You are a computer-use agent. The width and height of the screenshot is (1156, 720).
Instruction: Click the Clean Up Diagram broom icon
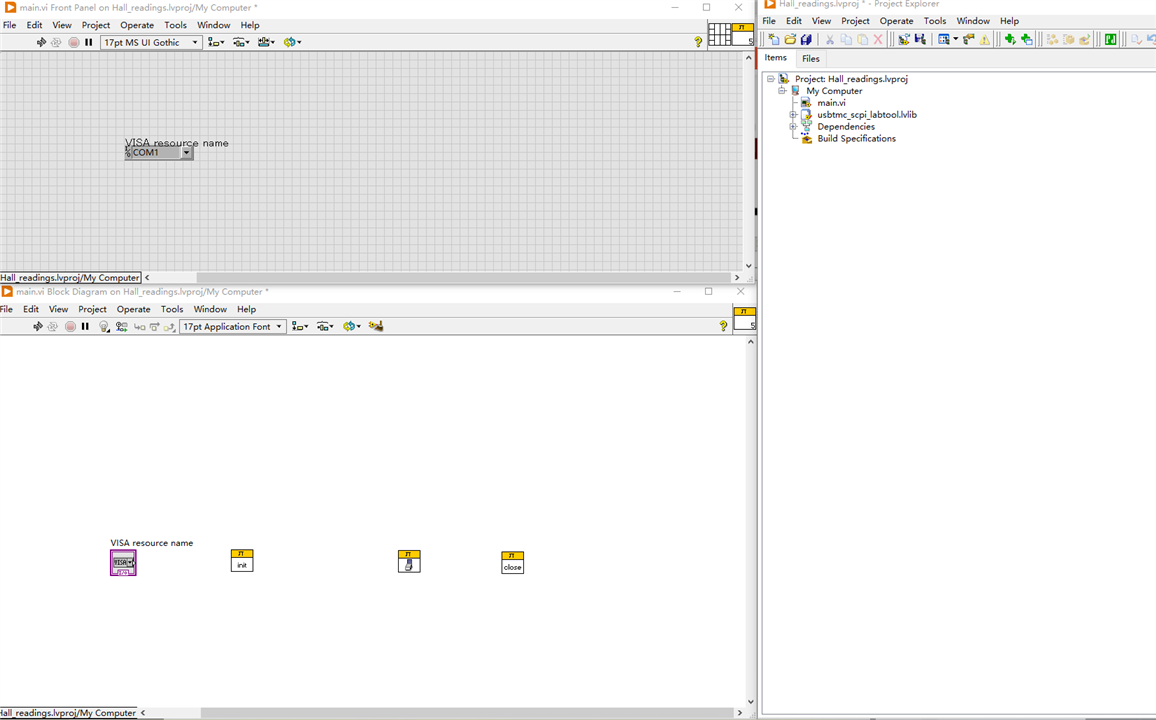[x=376, y=326]
